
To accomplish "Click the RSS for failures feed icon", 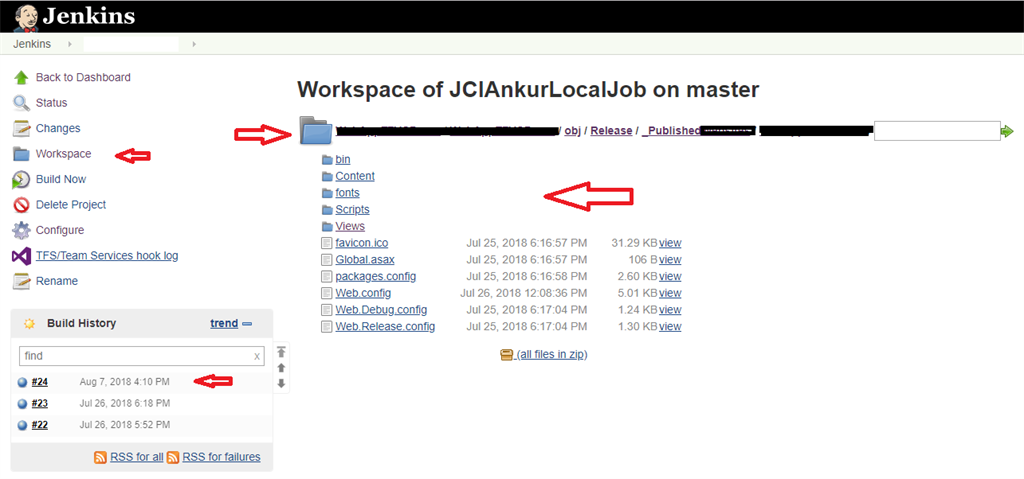I will click(x=173, y=457).
